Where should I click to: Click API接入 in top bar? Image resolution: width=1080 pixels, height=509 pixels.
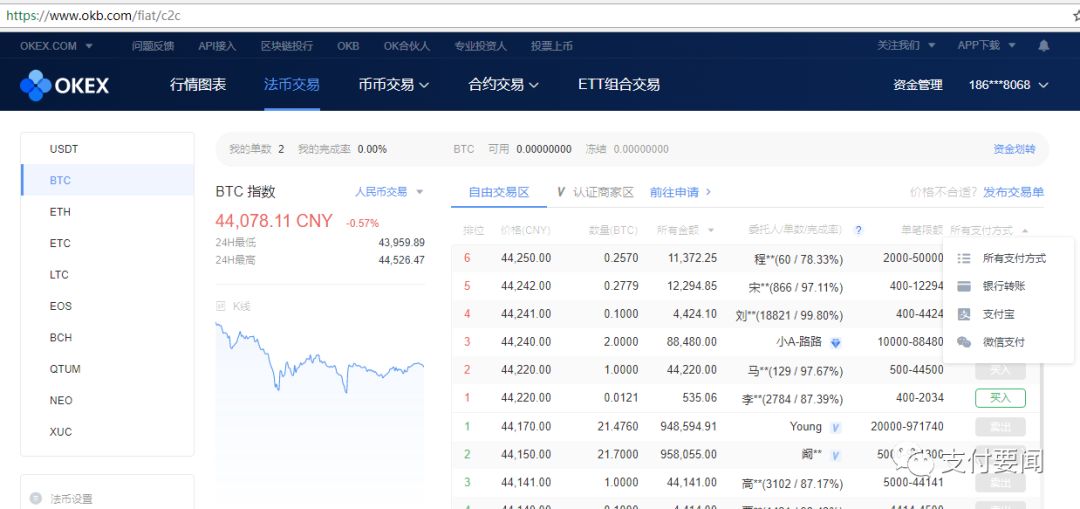click(217, 46)
